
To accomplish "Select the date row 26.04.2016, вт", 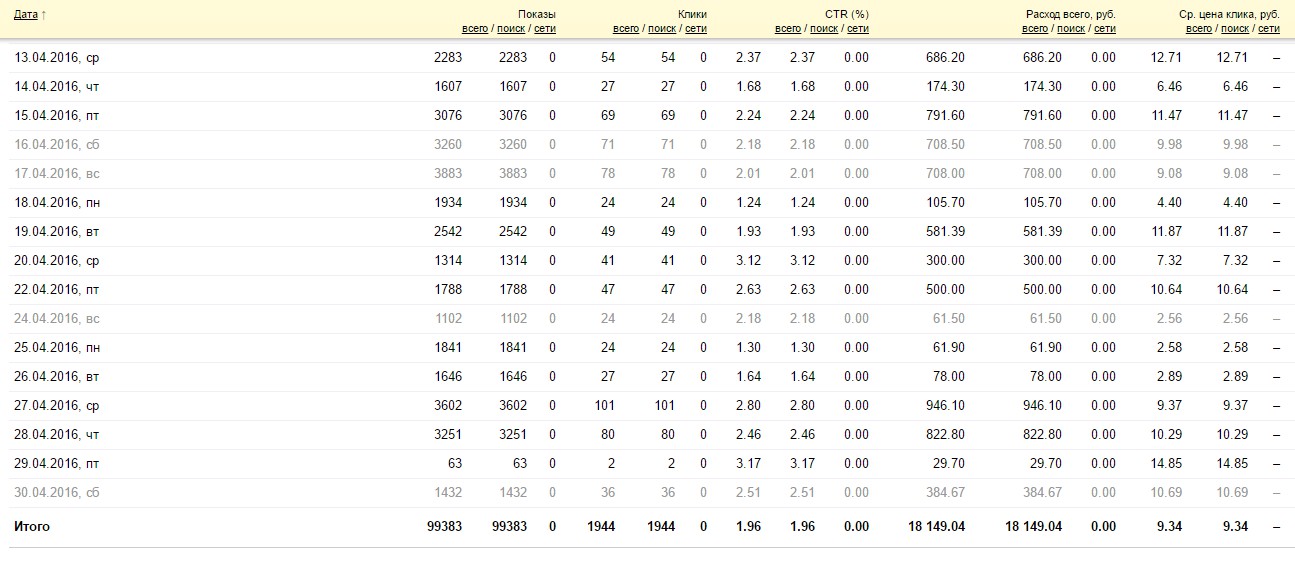I will pyautogui.click(x=57, y=377).
